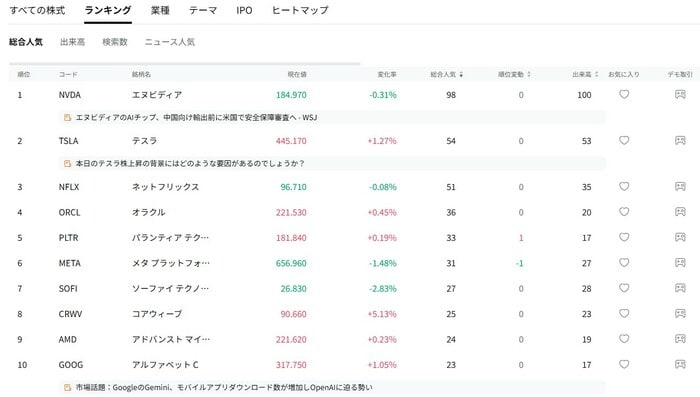Open TSLA ticker code
This screenshot has height=397, width=700.
68,141
